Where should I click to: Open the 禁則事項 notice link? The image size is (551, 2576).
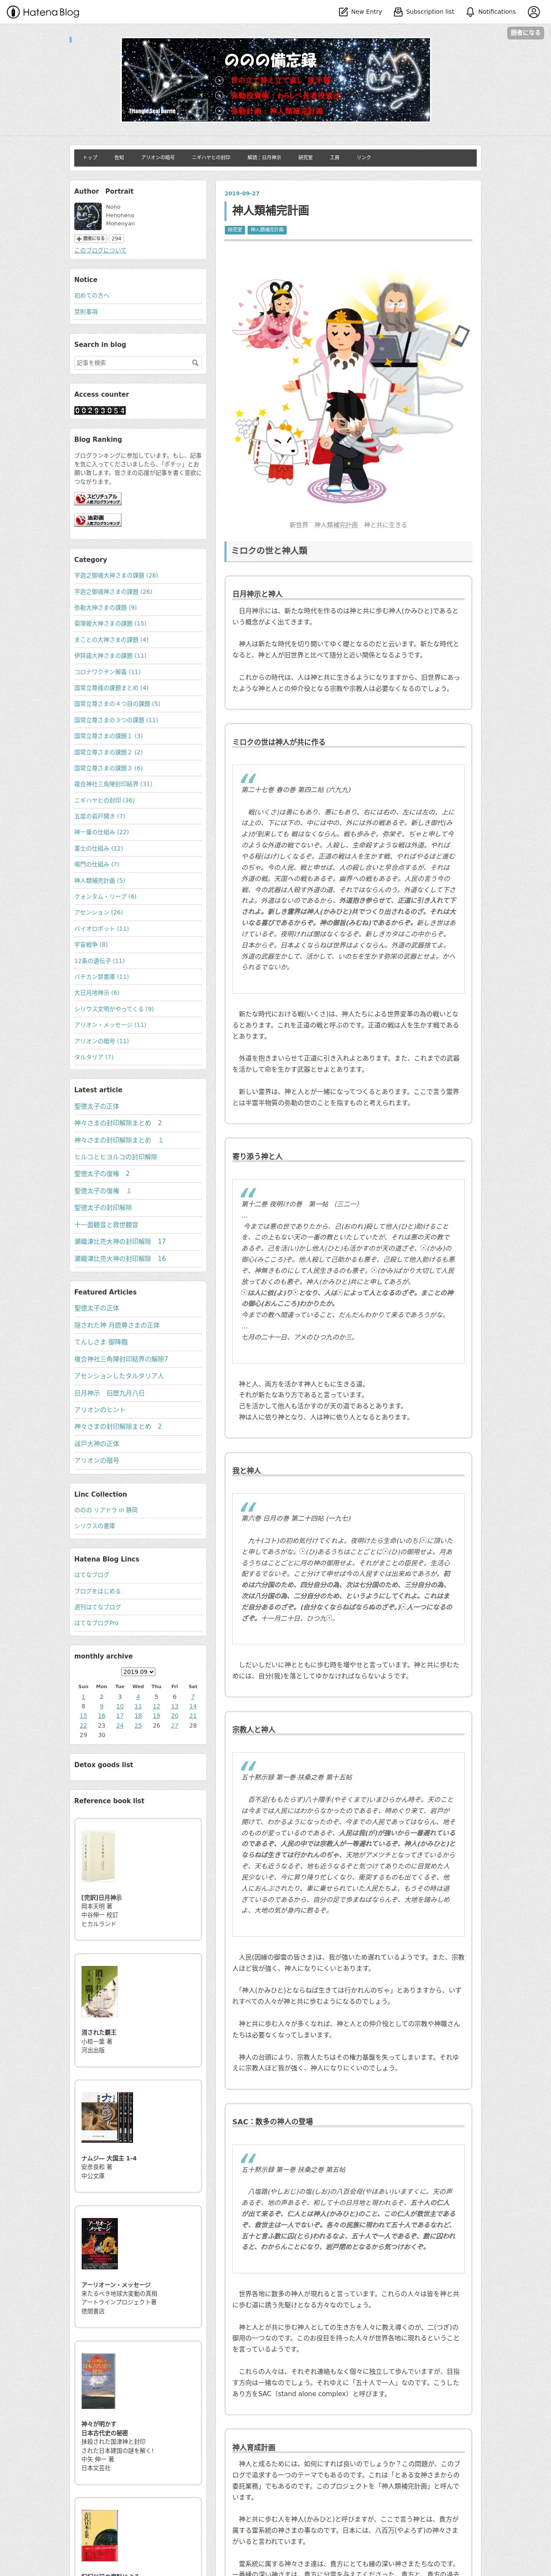click(86, 312)
